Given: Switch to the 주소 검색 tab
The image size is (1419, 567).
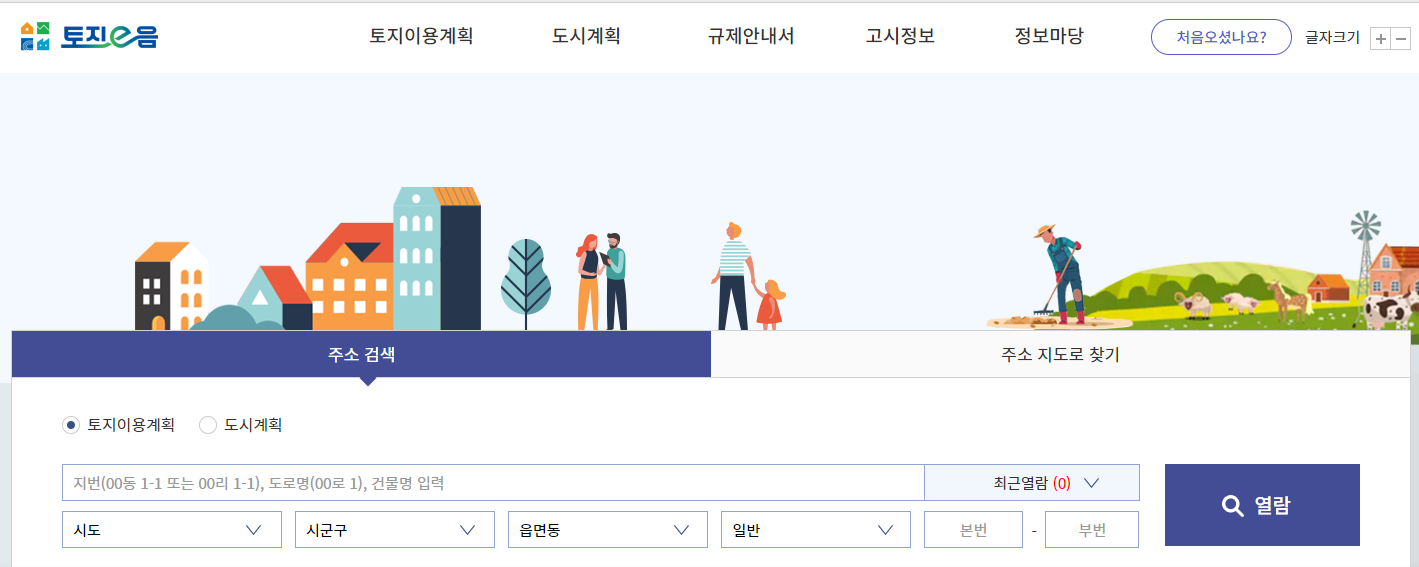Looking at the screenshot, I should click(361, 354).
